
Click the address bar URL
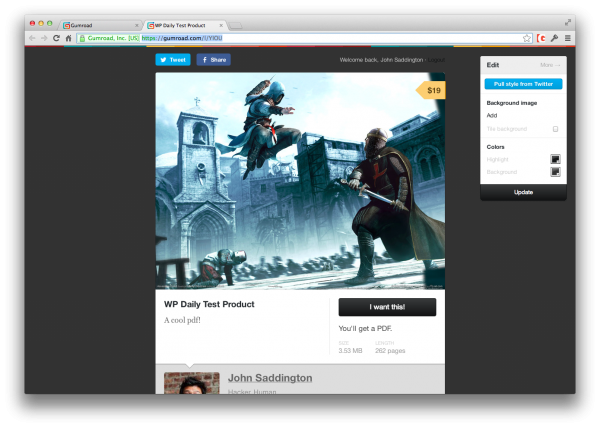pos(182,38)
